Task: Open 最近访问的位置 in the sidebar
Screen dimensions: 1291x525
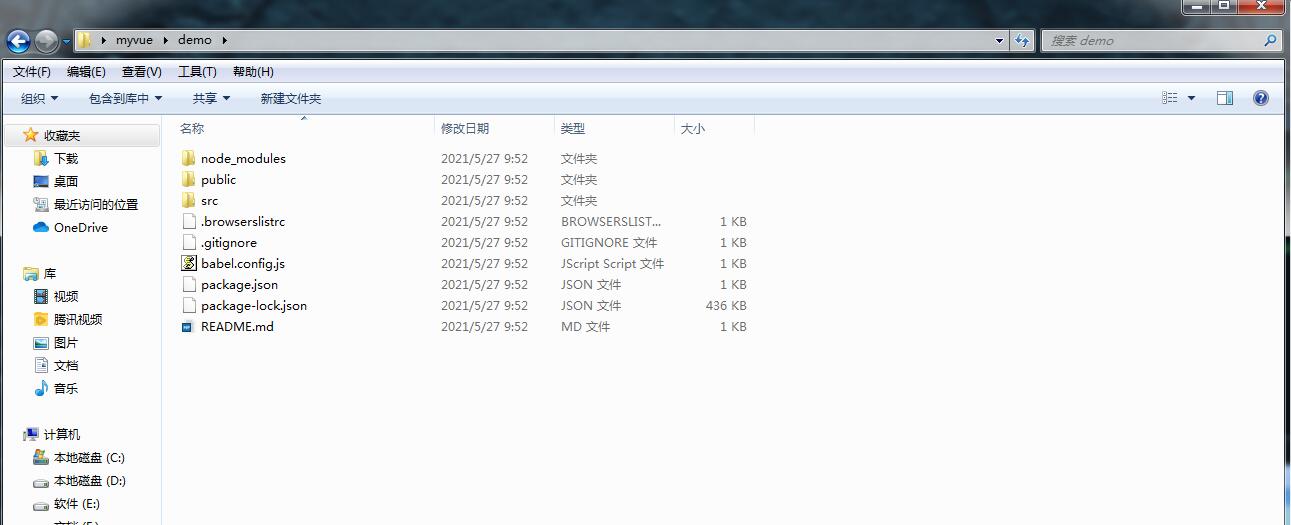Action: pos(96,204)
